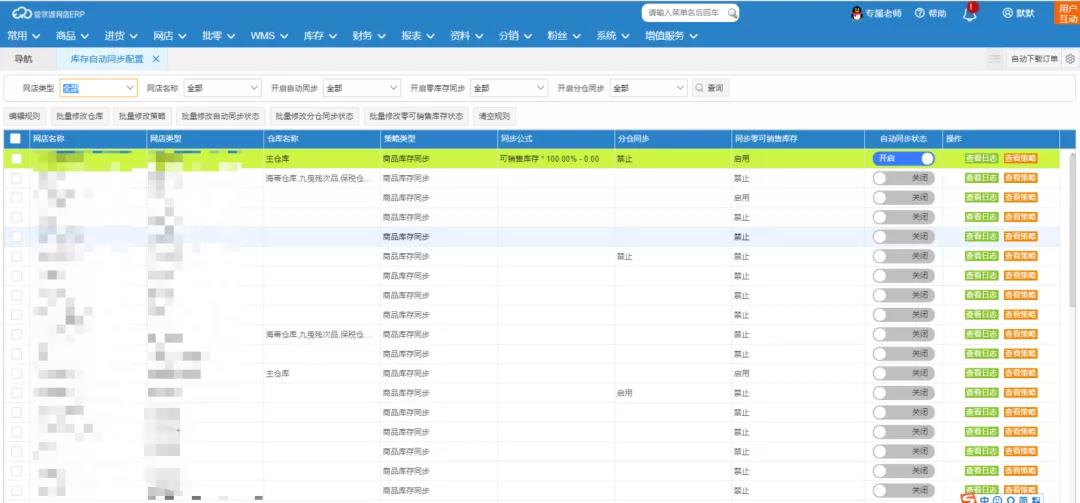The height and width of the screenshot is (503, 1080).
Task: Turn off the enabled 开启 auto sync toggle
Action: [903, 159]
